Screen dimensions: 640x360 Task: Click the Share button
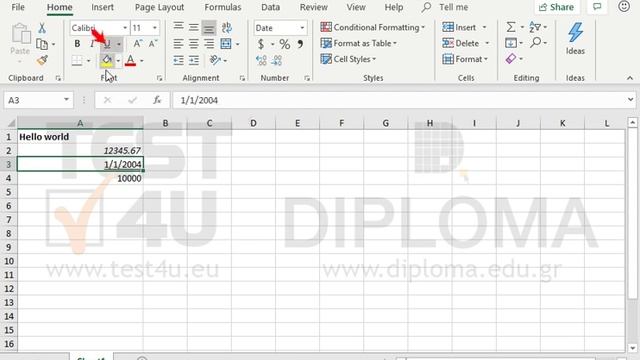pos(556,7)
